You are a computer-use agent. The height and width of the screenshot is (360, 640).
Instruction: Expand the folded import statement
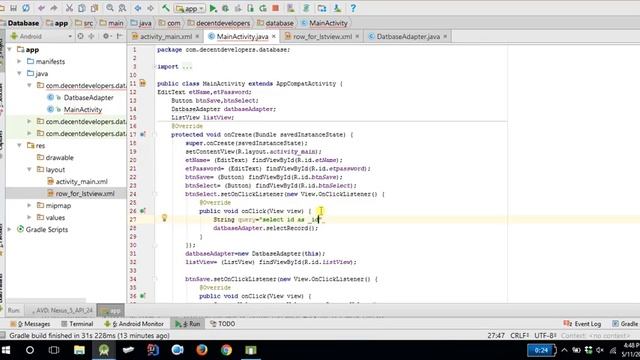[x=187, y=67]
